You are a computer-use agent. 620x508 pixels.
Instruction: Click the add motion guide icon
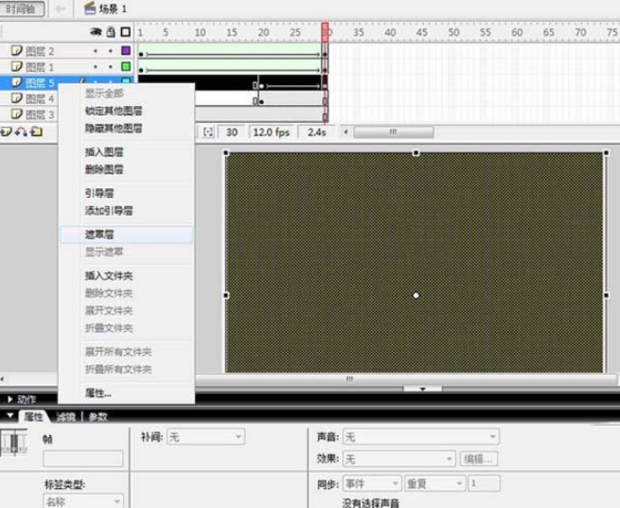pos(21,132)
